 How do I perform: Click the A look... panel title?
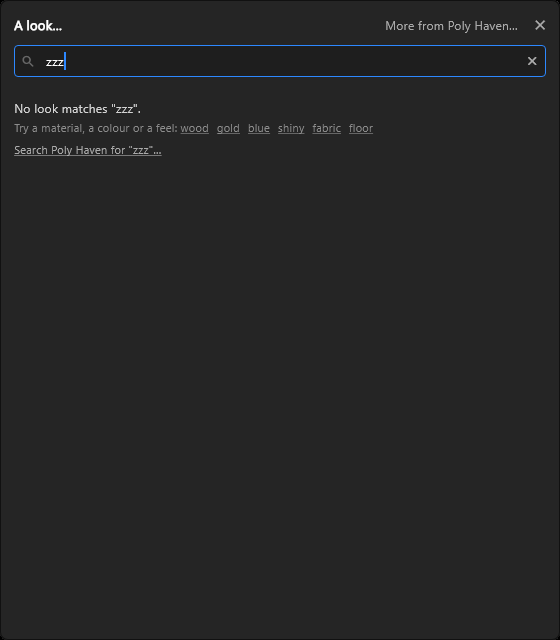tap(38, 26)
